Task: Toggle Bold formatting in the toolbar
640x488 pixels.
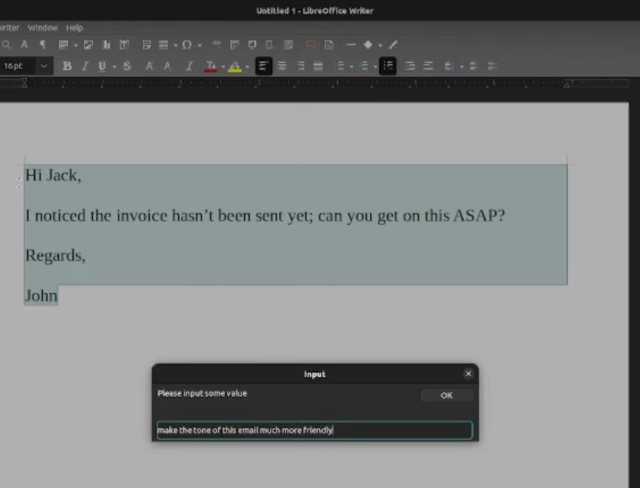Action: pos(67,66)
